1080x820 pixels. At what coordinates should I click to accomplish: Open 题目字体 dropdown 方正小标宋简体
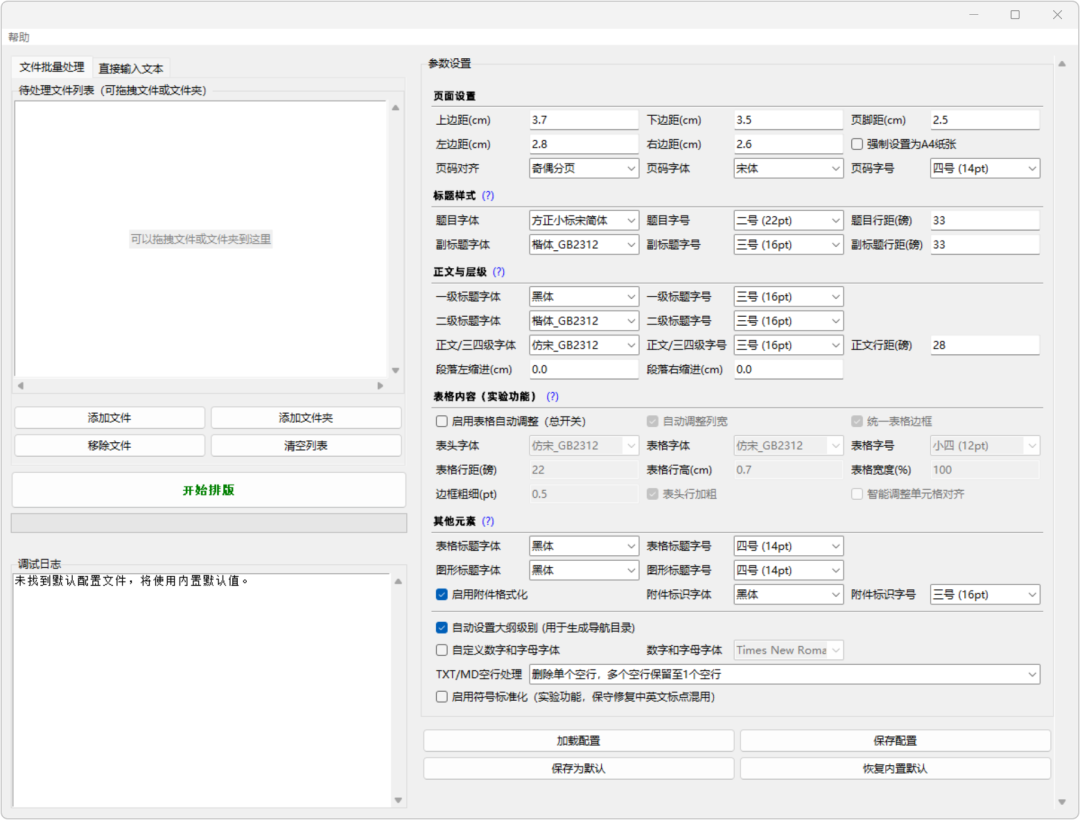point(583,220)
